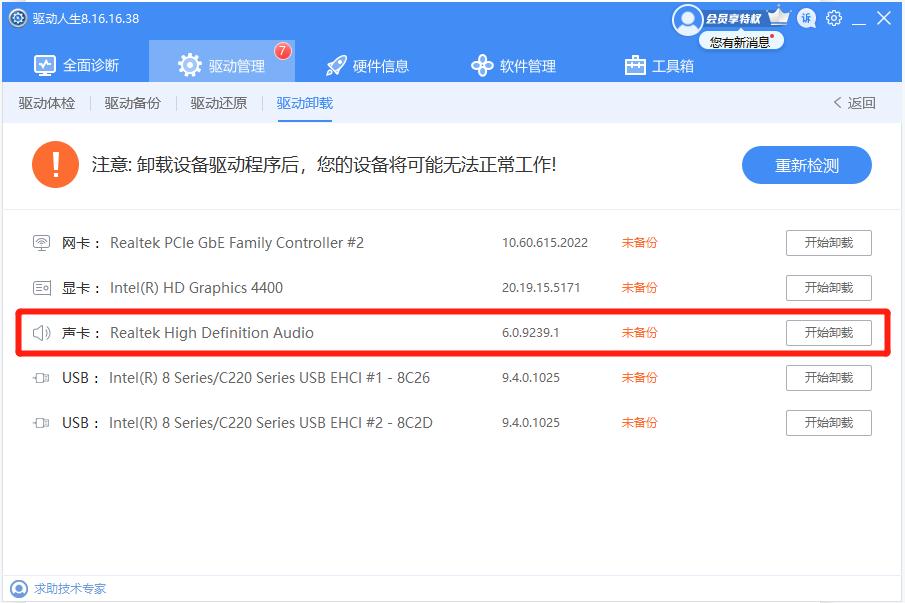Click 开始卸载 for the Realtek audio driver
Viewport: 905px width, 603px height.
[x=829, y=332]
